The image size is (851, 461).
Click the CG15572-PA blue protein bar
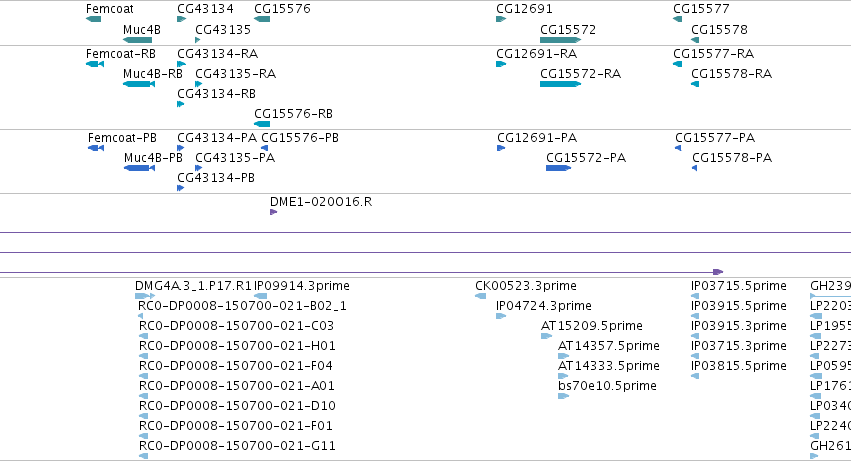pyautogui.click(x=558, y=168)
